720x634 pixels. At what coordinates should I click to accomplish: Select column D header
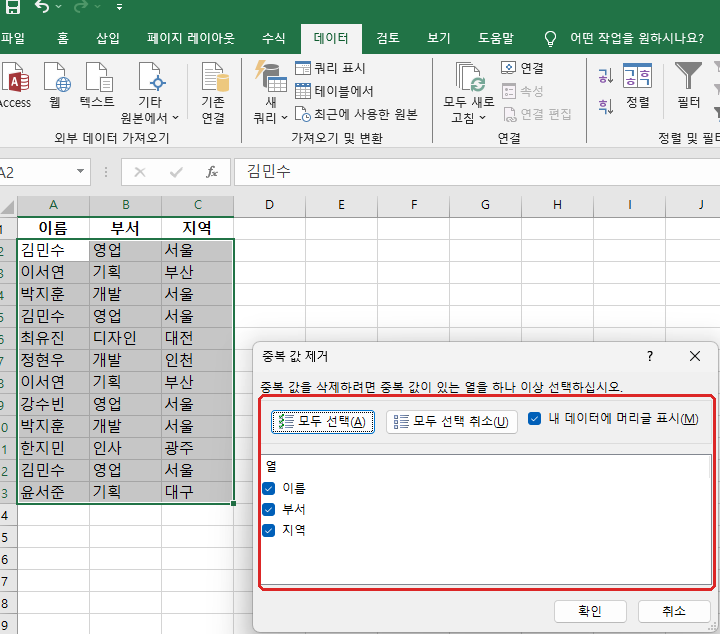(x=270, y=205)
